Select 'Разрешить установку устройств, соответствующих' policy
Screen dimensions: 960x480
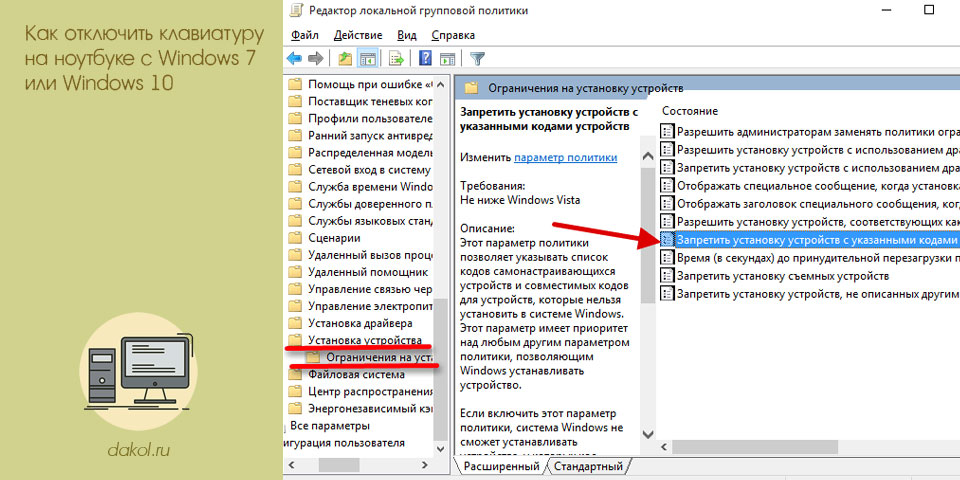[x=818, y=221]
